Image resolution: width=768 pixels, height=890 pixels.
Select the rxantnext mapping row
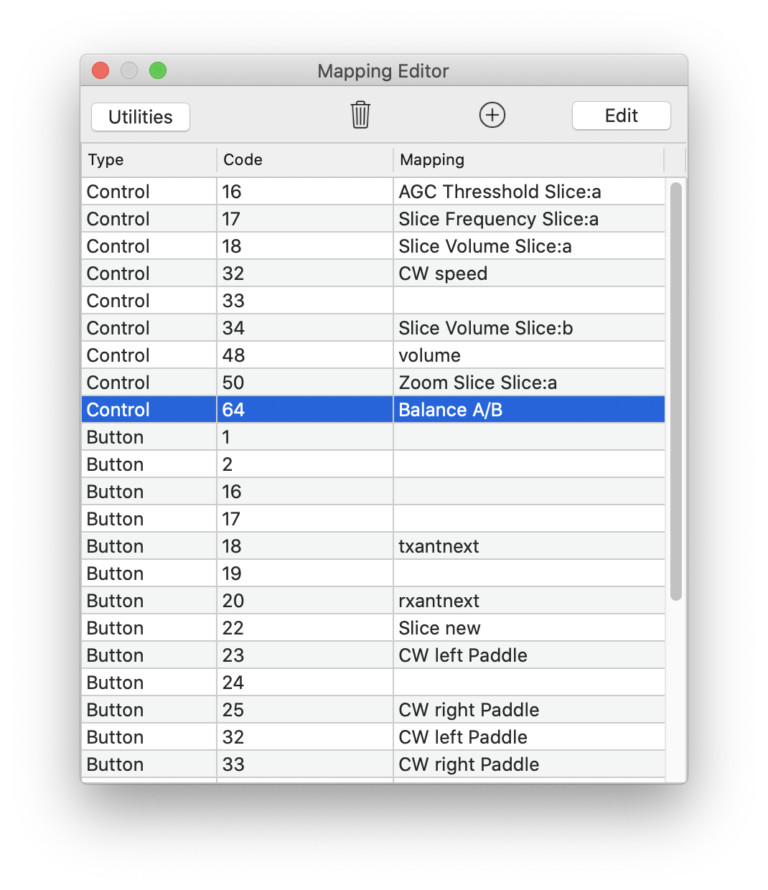(x=373, y=601)
